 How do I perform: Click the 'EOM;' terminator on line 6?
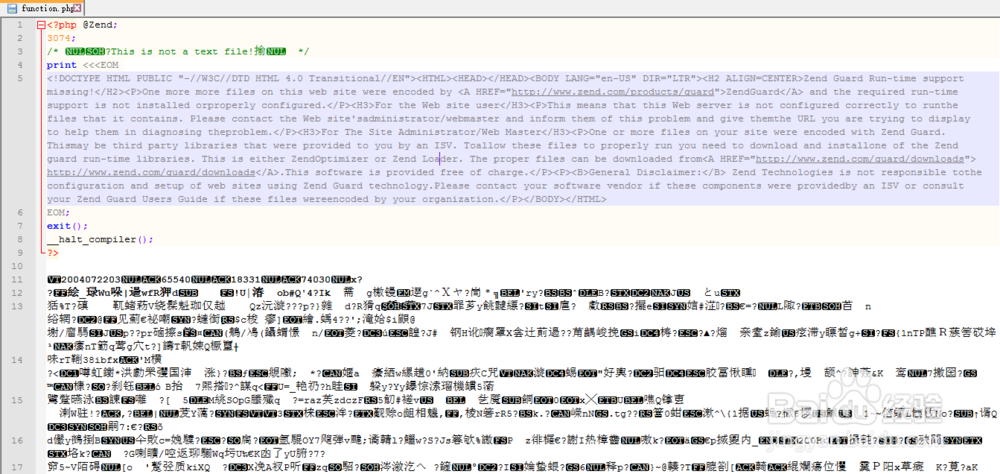click(59, 212)
